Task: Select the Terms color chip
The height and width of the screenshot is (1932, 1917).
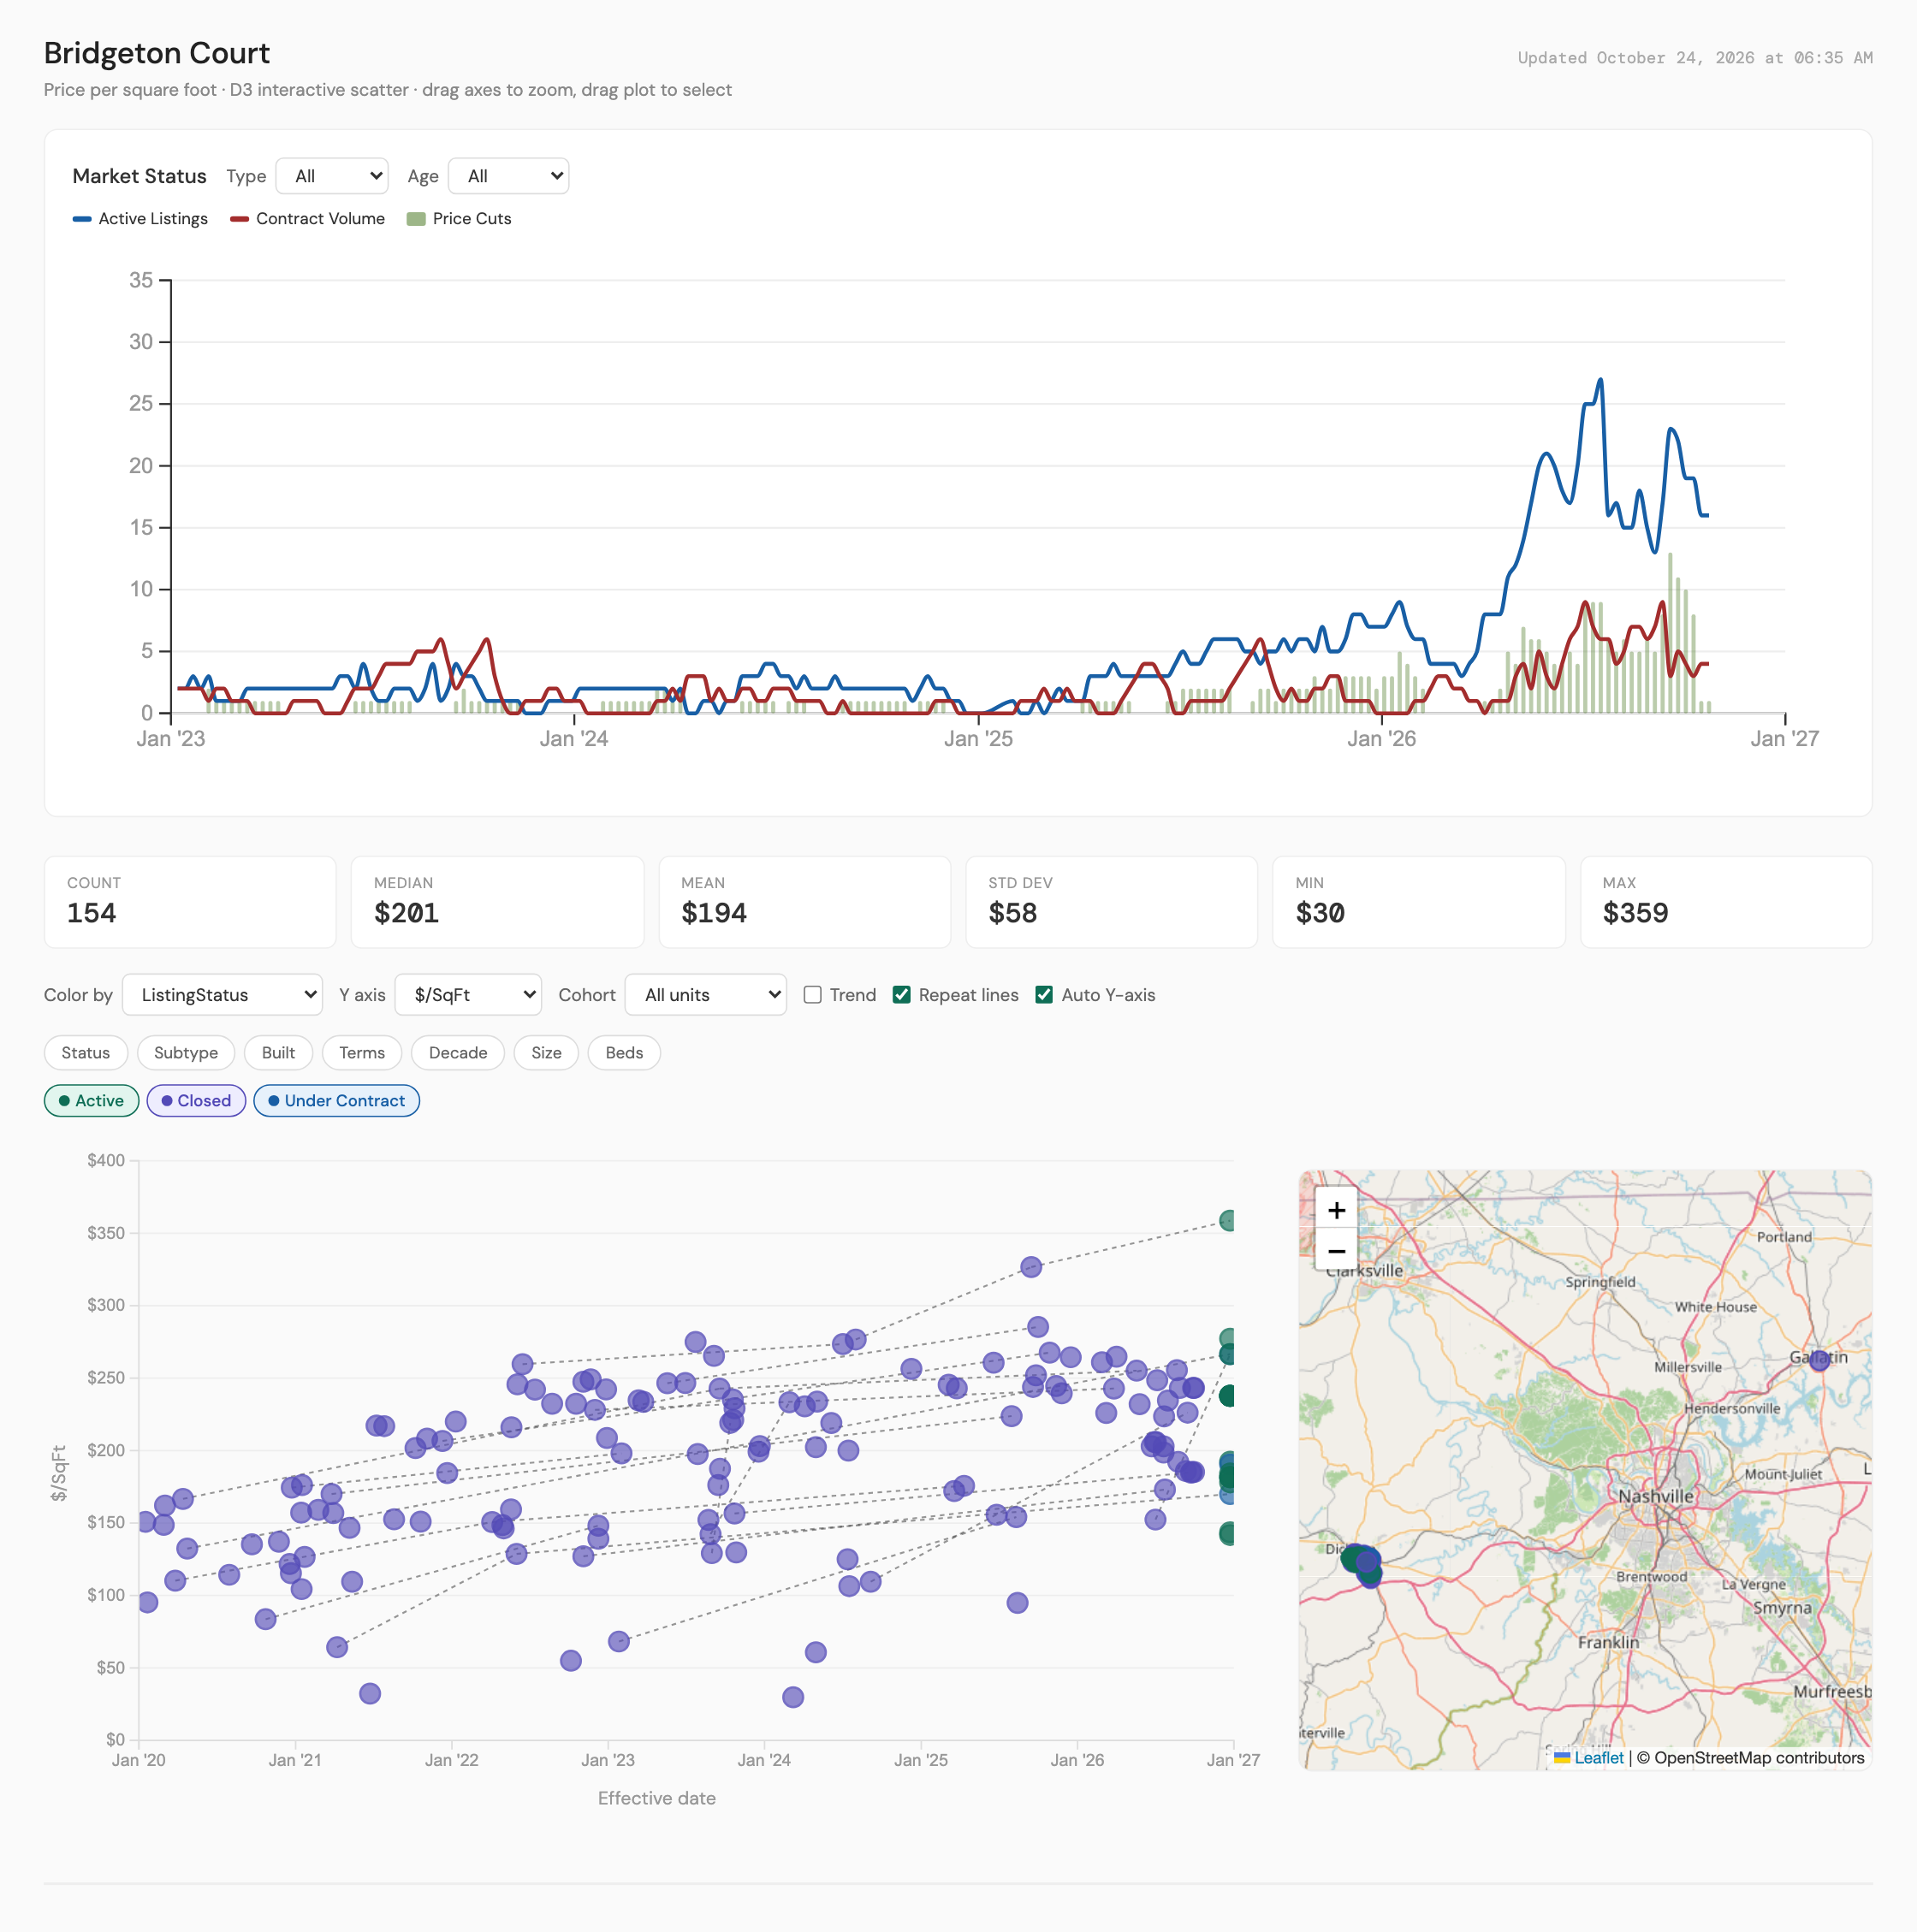Action: point(362,1053)
